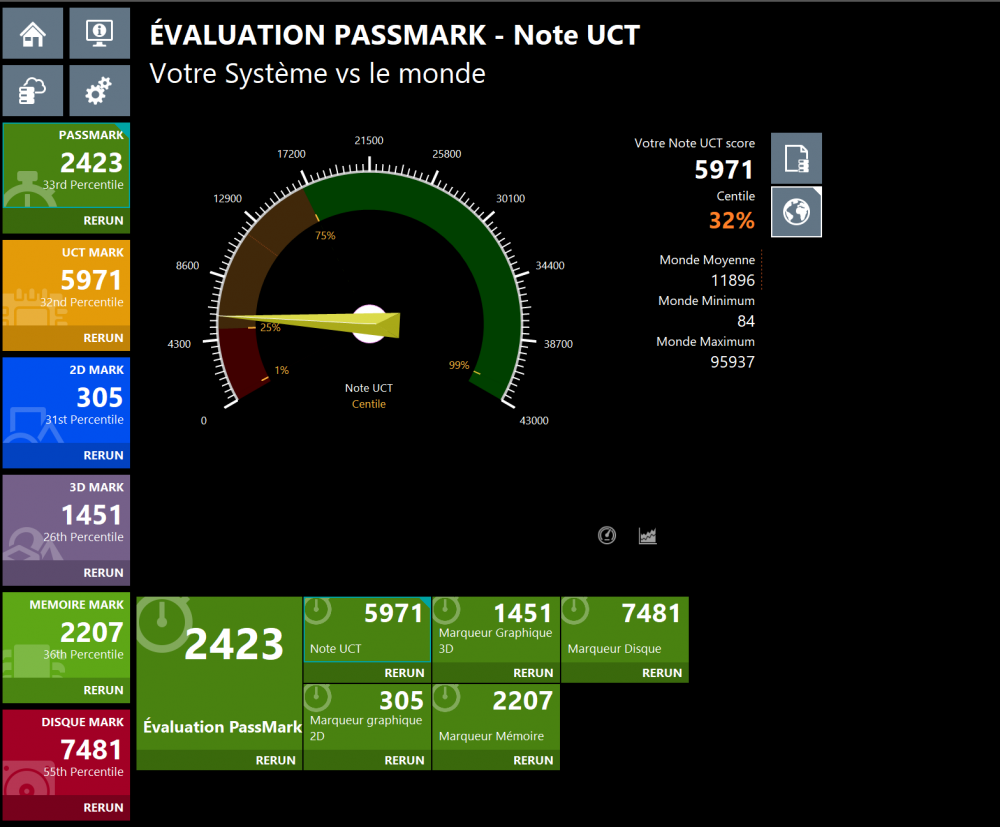Click the gauge's orange Centile label
This screenshot has height=827, width=1000.
pos(369,404)
